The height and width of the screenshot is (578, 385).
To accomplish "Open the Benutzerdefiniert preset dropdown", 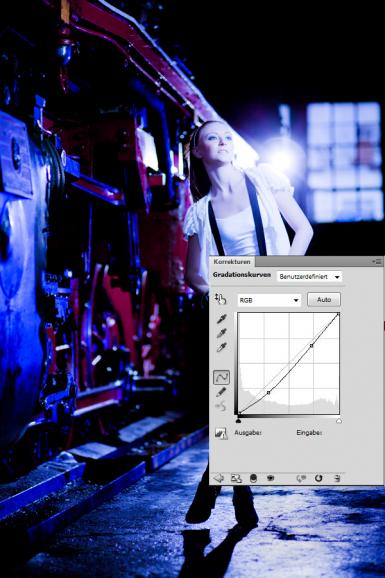I will pyautogui.click(x=309, y=276).
